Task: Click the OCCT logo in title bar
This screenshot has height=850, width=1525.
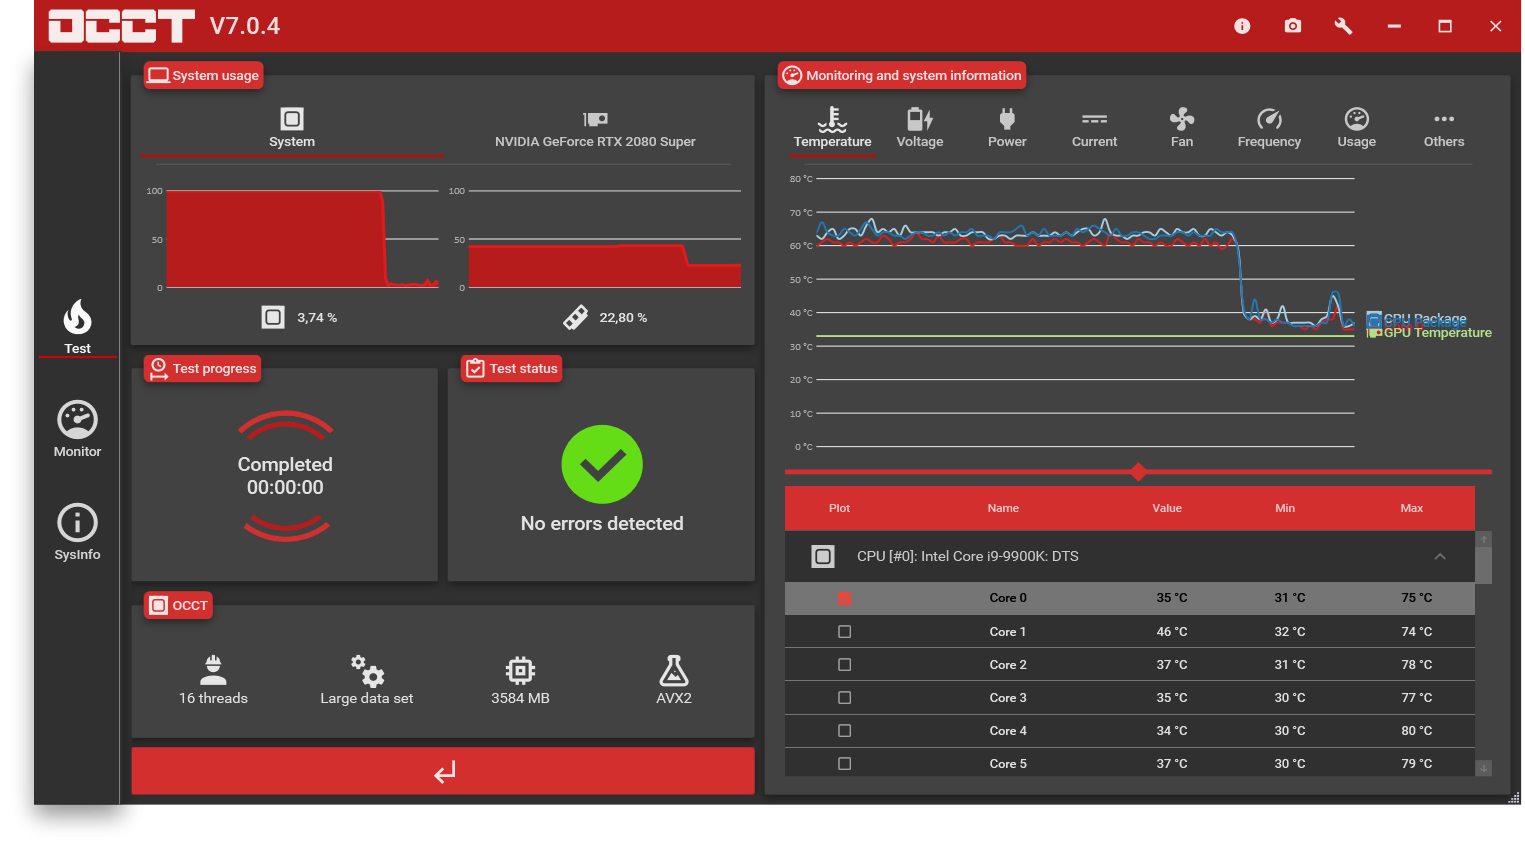Action: tap(121, 26)
